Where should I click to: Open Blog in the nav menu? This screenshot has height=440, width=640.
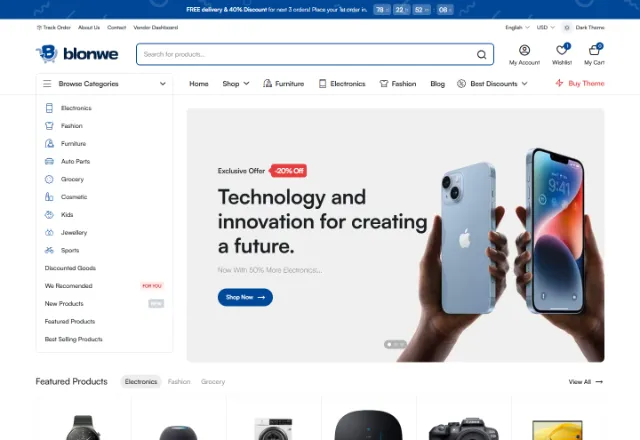pos(438,84)
